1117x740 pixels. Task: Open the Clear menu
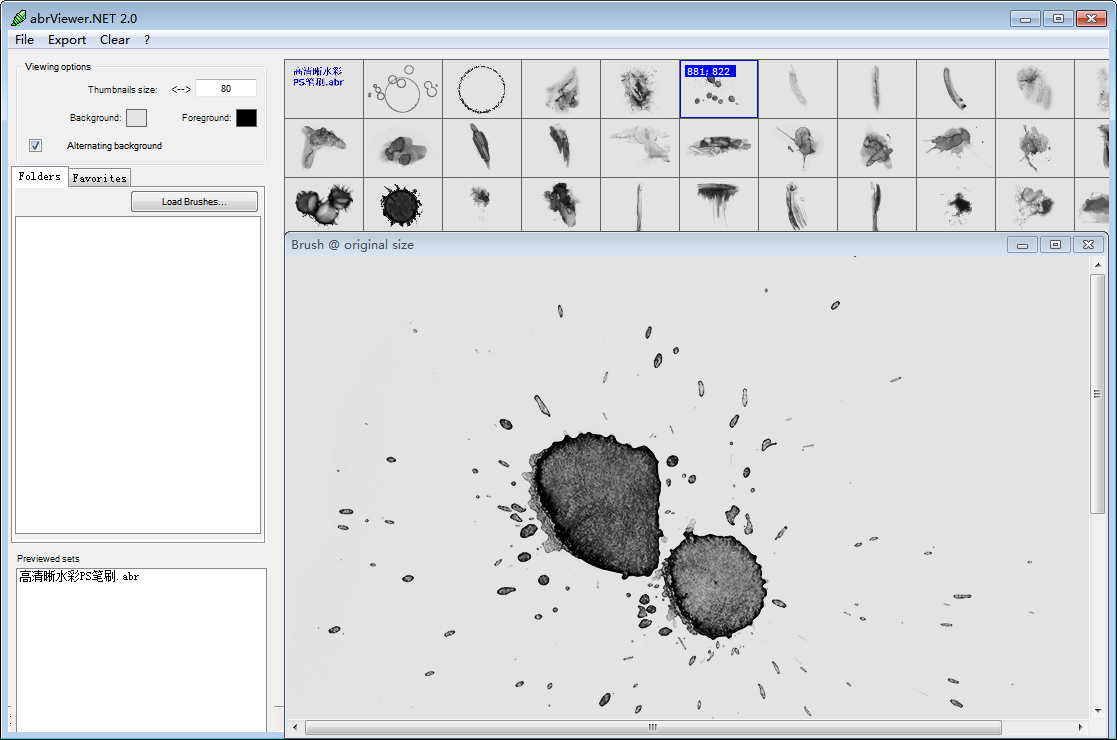pyautogui.click(x=115, y=40)
